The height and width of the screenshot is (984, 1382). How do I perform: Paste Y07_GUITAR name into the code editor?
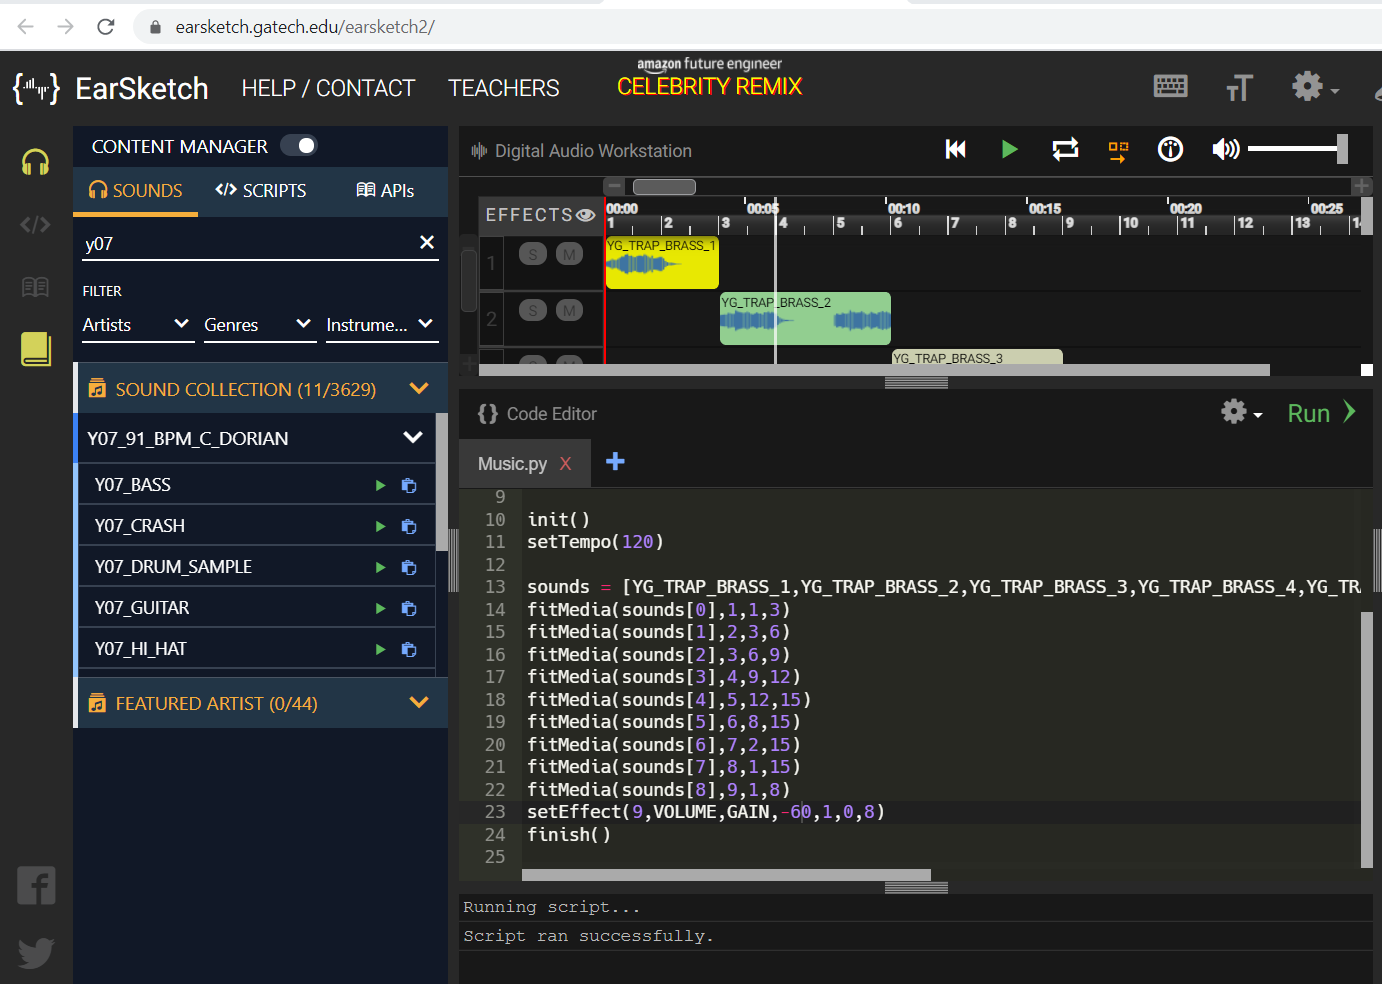pos(409,608)
